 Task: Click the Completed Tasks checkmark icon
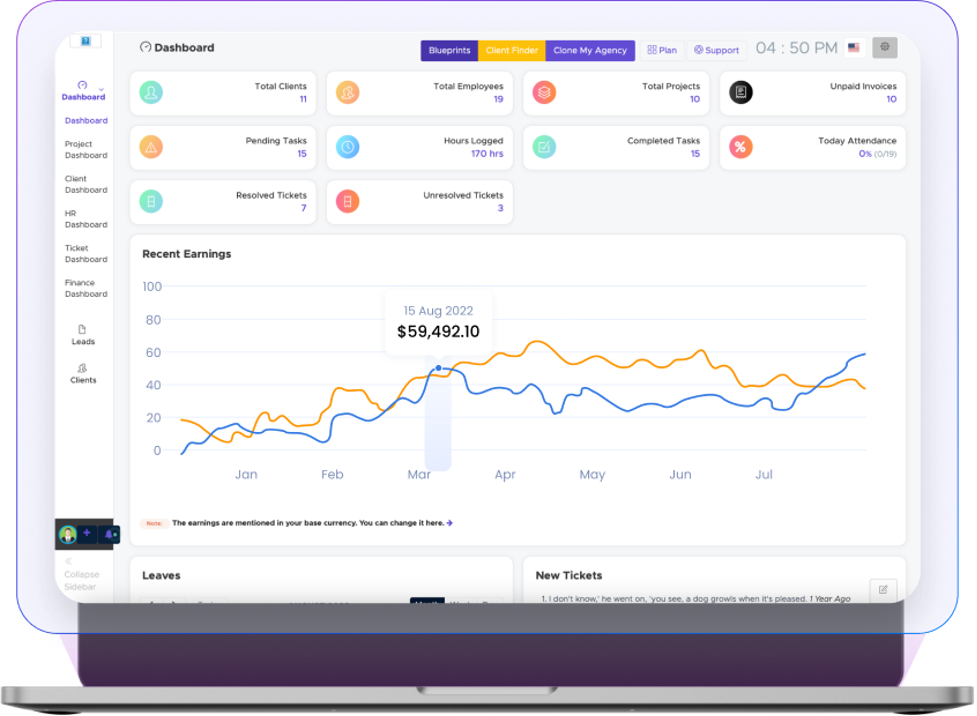544,147
